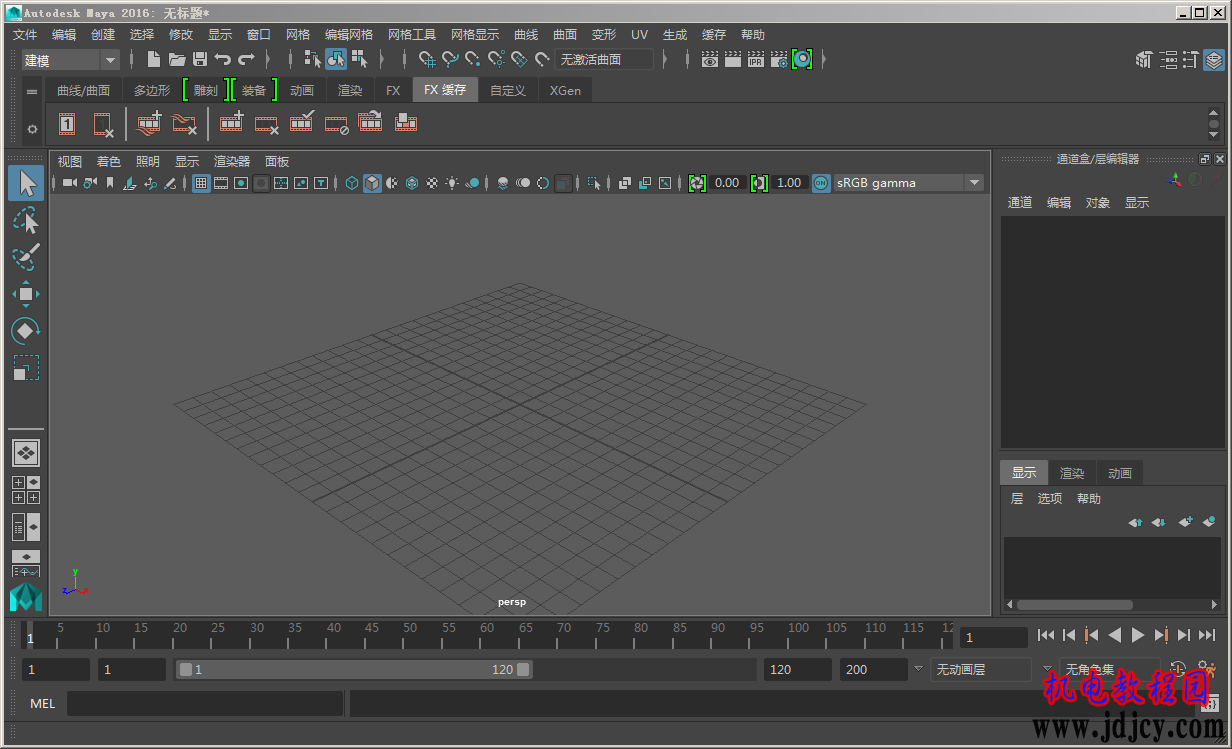Open the 文件 menu
The width and height of the screenshot is (1232, 749).
25,35
